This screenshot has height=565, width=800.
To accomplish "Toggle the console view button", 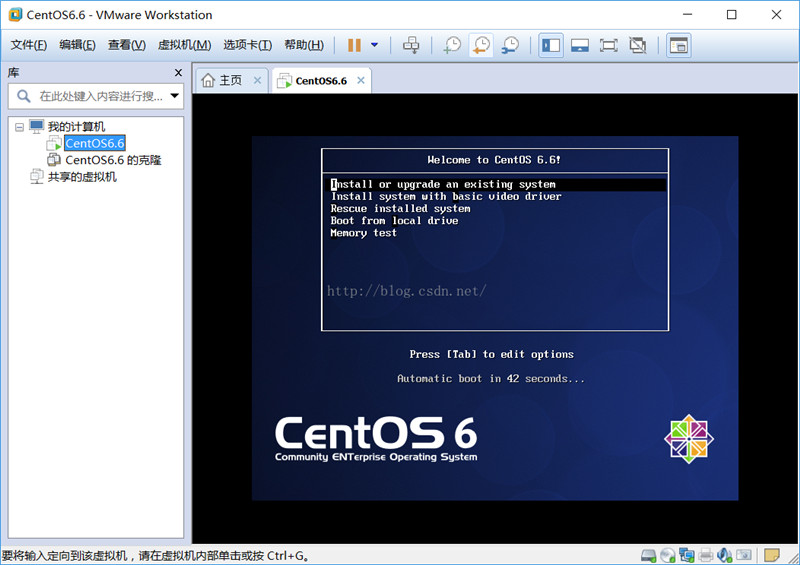I will pyautogui.click(x=679, y=45).
